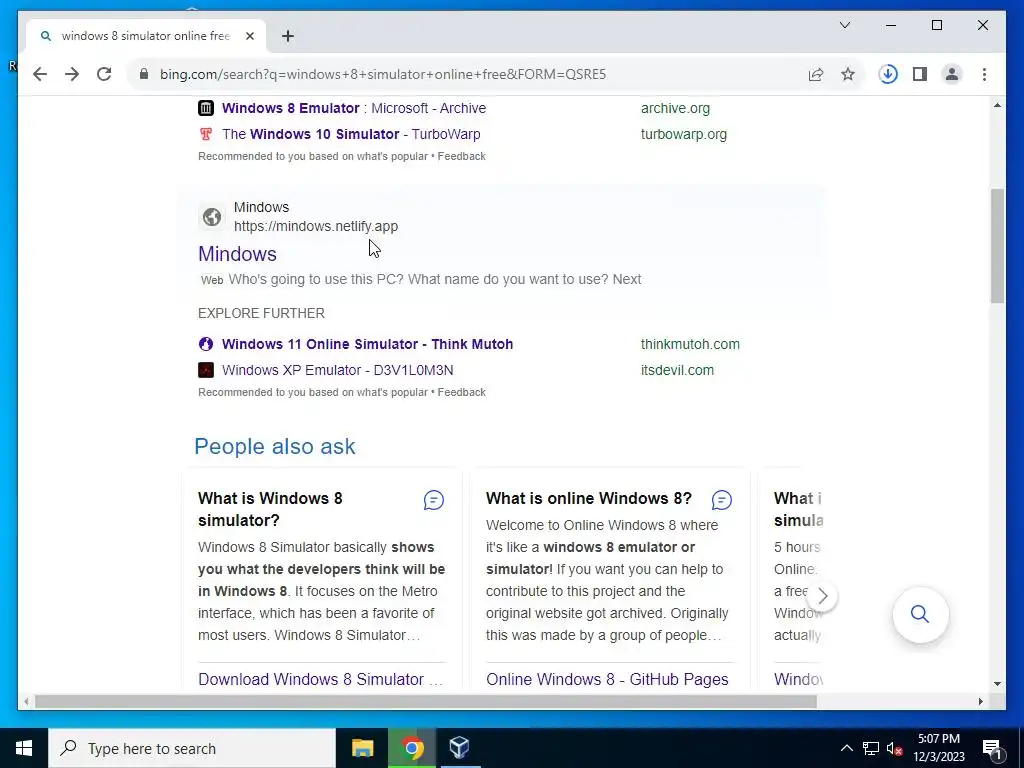This screenshot has width=1024, height=768.
Task: Click the vertical scrollbar up arrow
Action: tap(997, 106)
